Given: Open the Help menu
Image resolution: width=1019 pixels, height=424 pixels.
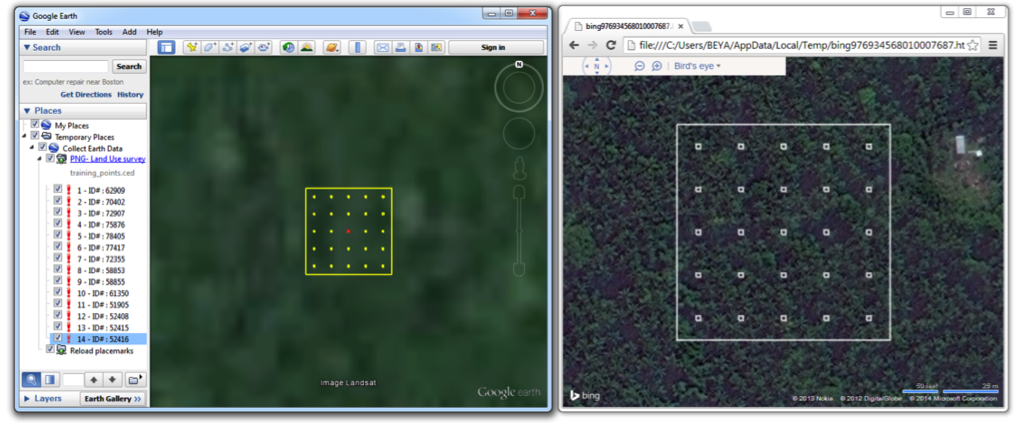Looking at the screenshot, I should [x=155, y=32].
